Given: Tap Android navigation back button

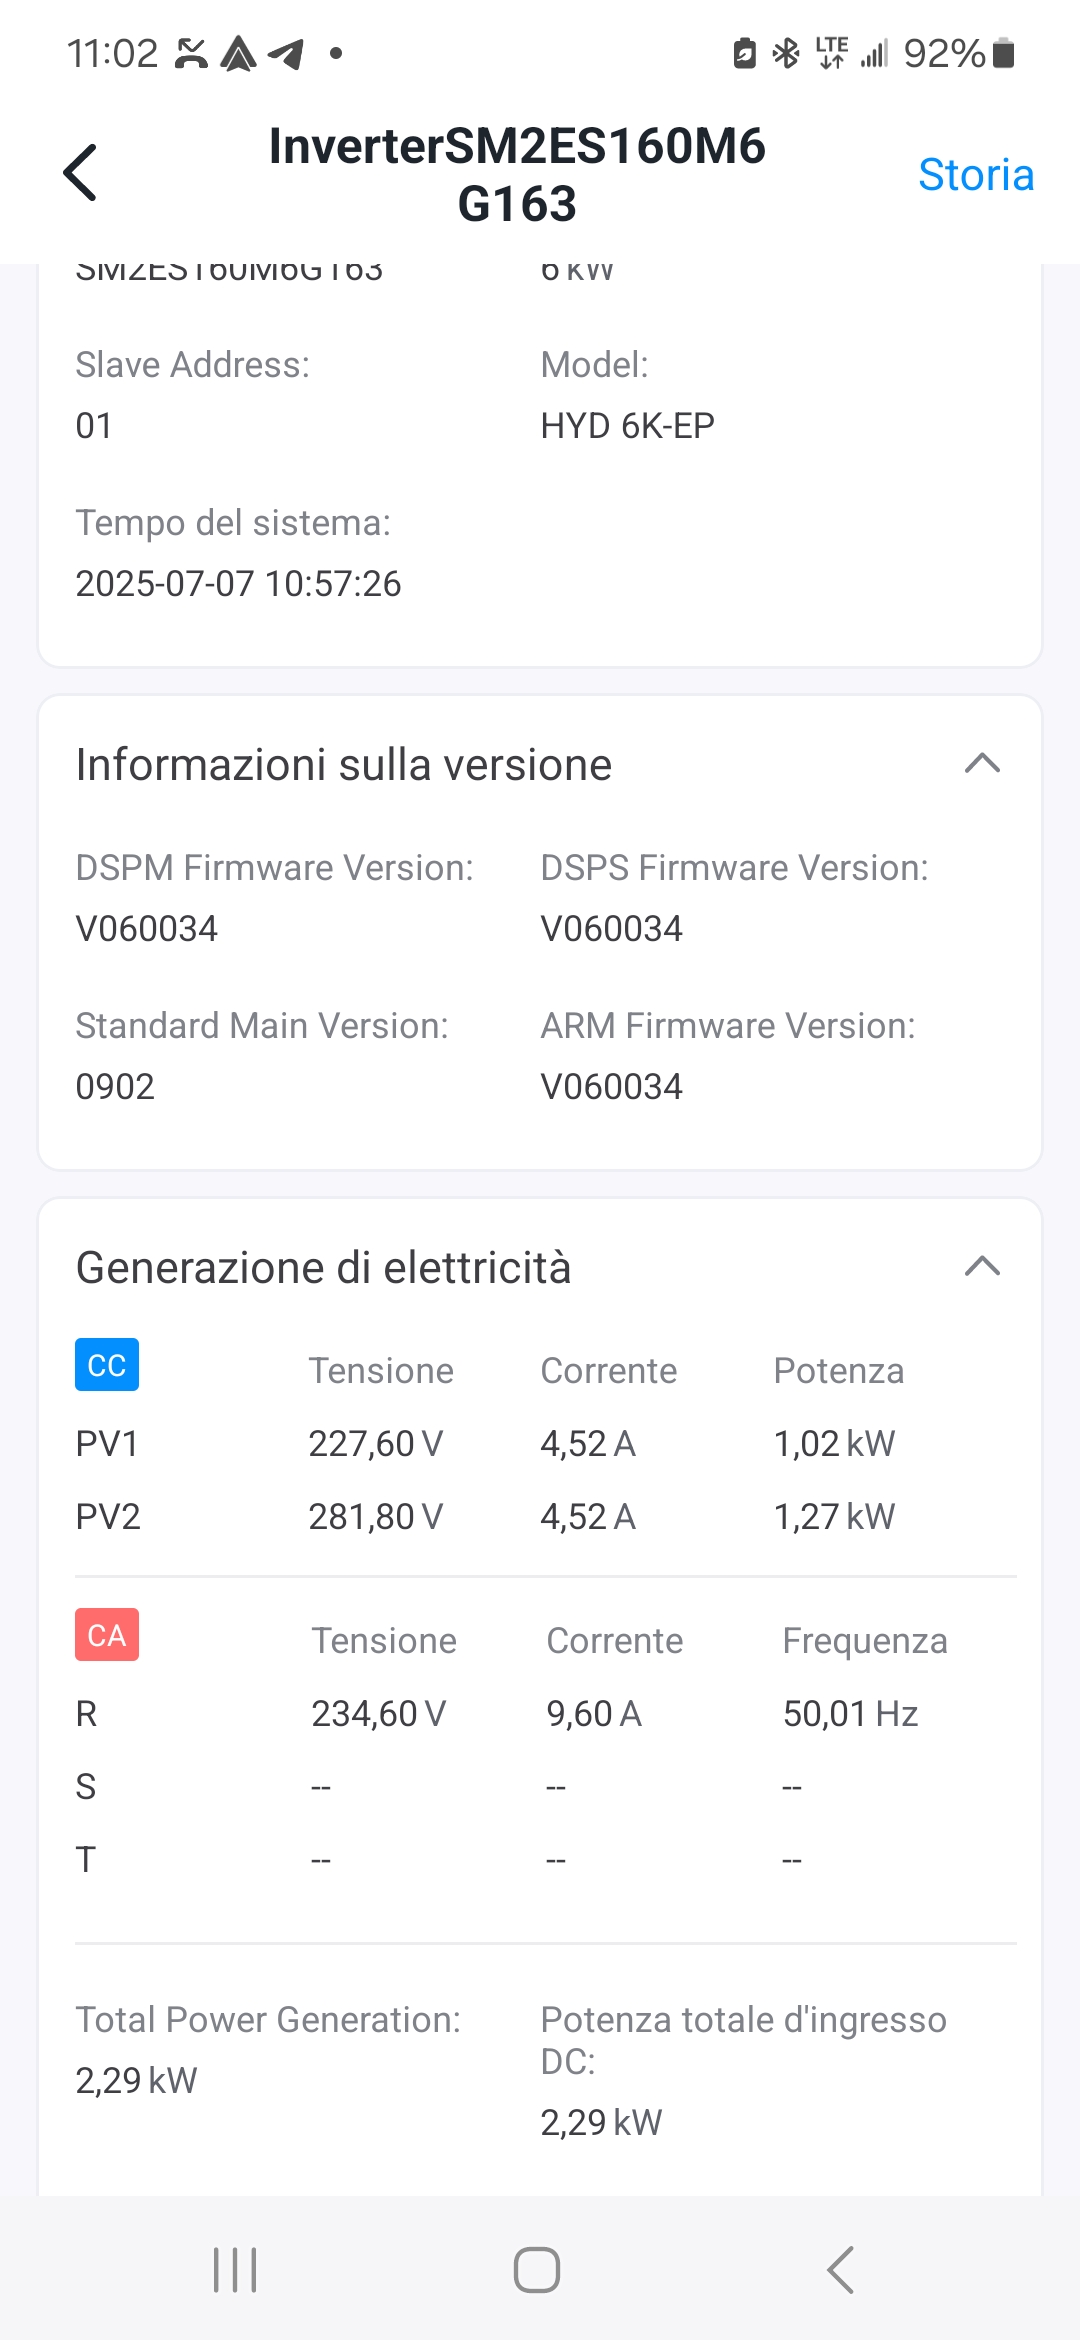Looking at the screenshot, I should 841,2269.
